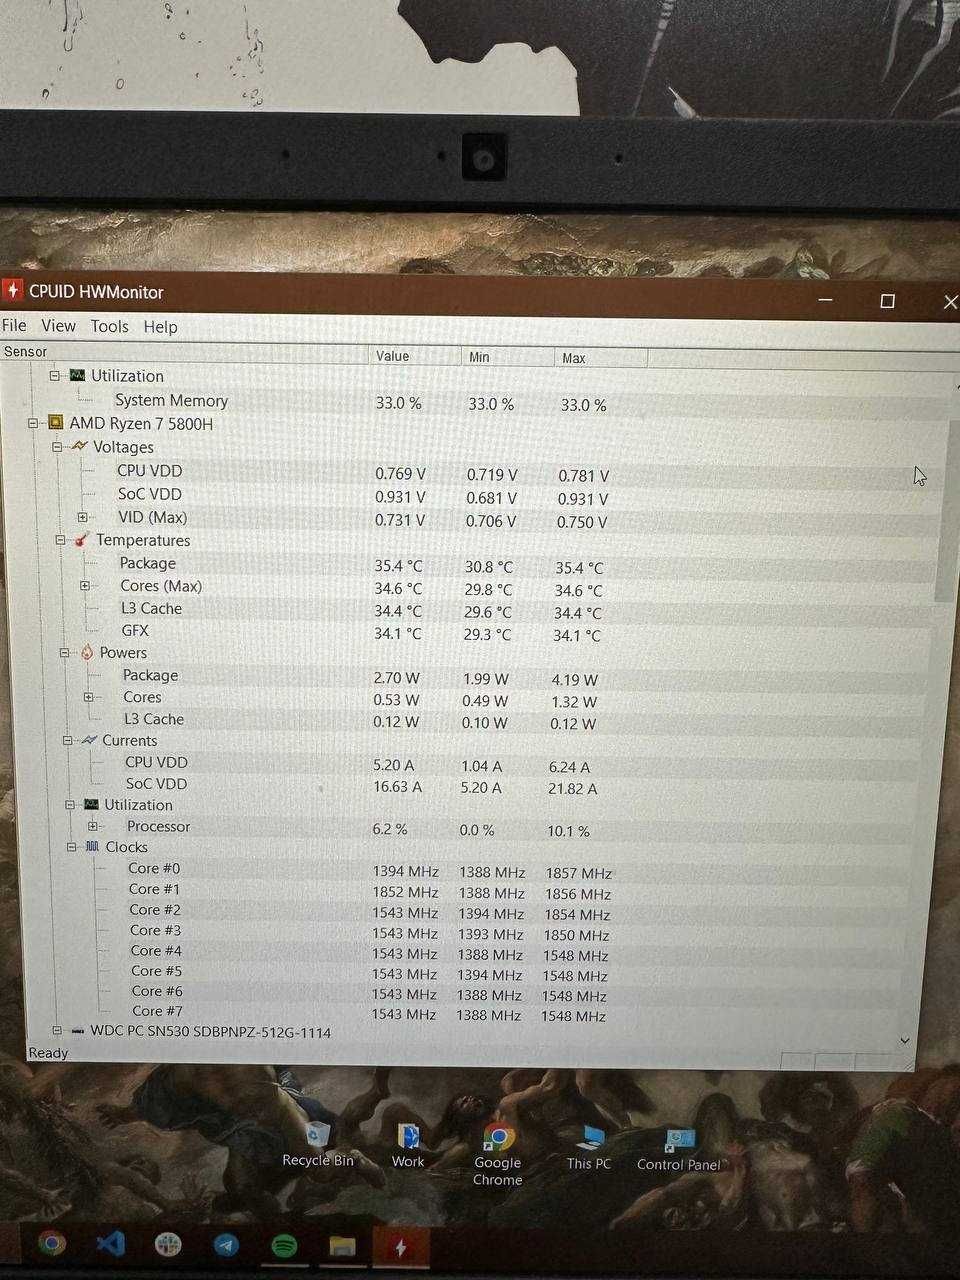Click the 35.4 °C Package value

pos(398,566)
